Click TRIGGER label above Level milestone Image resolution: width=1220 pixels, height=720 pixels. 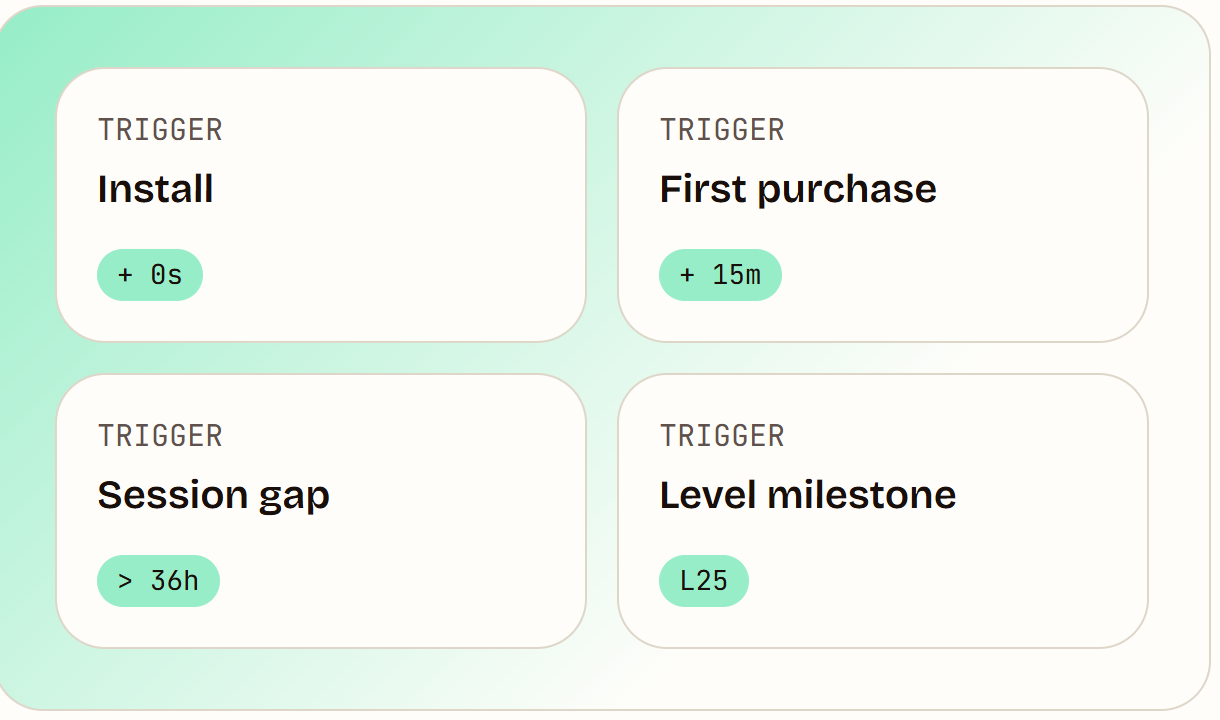tap(722, 436)
